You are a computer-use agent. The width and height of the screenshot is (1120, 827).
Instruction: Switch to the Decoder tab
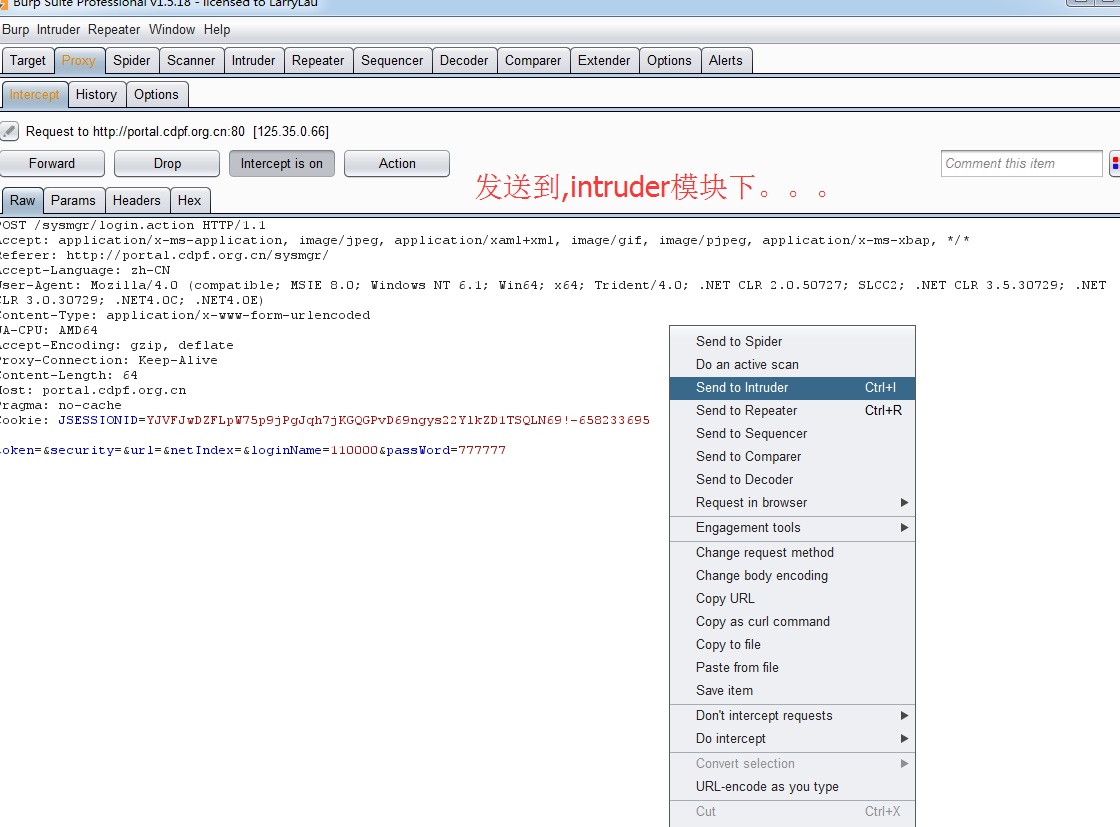(464, 61)
